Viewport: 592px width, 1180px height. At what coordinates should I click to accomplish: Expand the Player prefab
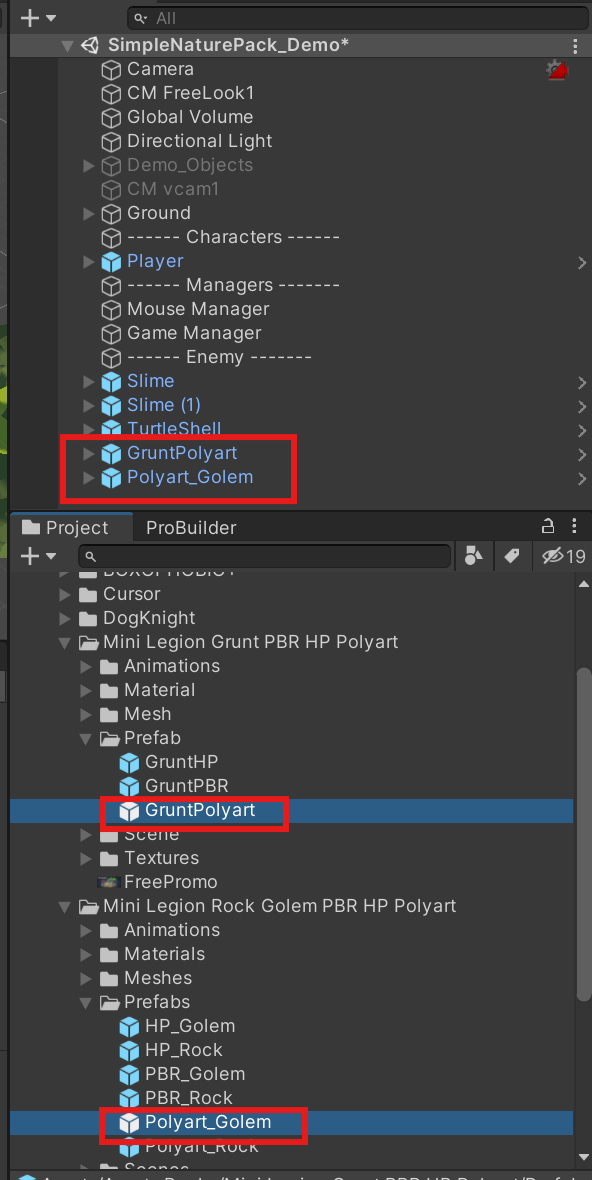(89, 262)
